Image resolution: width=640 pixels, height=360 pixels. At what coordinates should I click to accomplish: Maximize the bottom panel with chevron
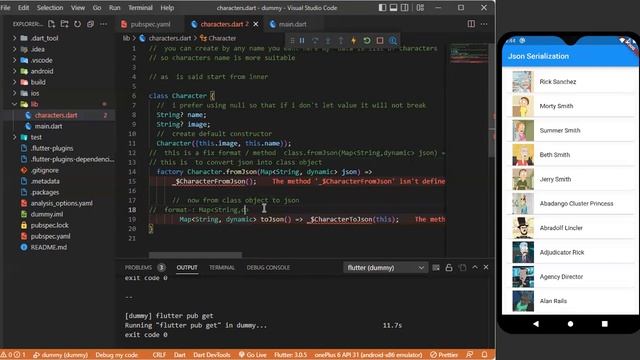click(x=475, y=267)
